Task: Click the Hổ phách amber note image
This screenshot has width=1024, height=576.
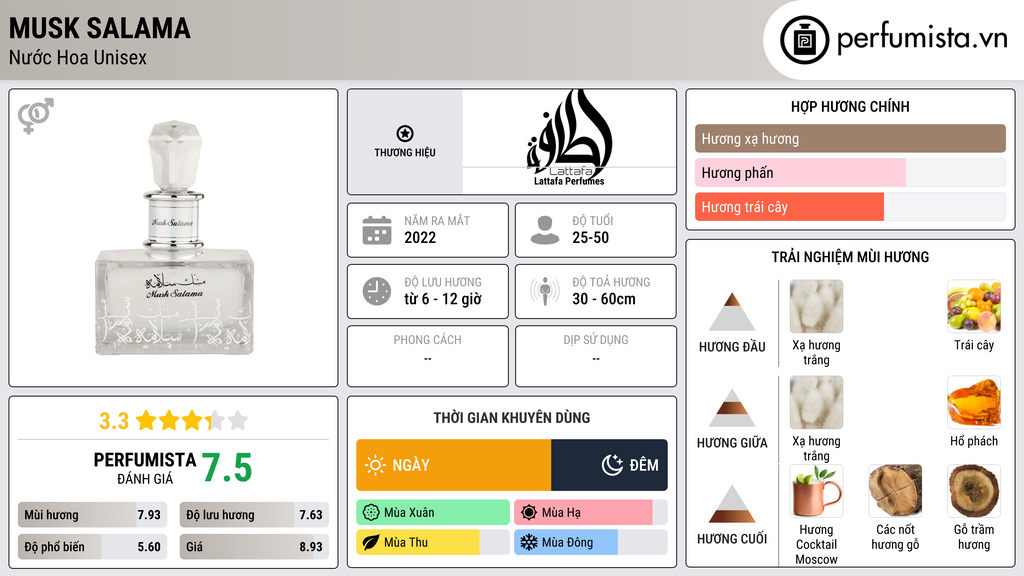Action: tap(973, 402)
